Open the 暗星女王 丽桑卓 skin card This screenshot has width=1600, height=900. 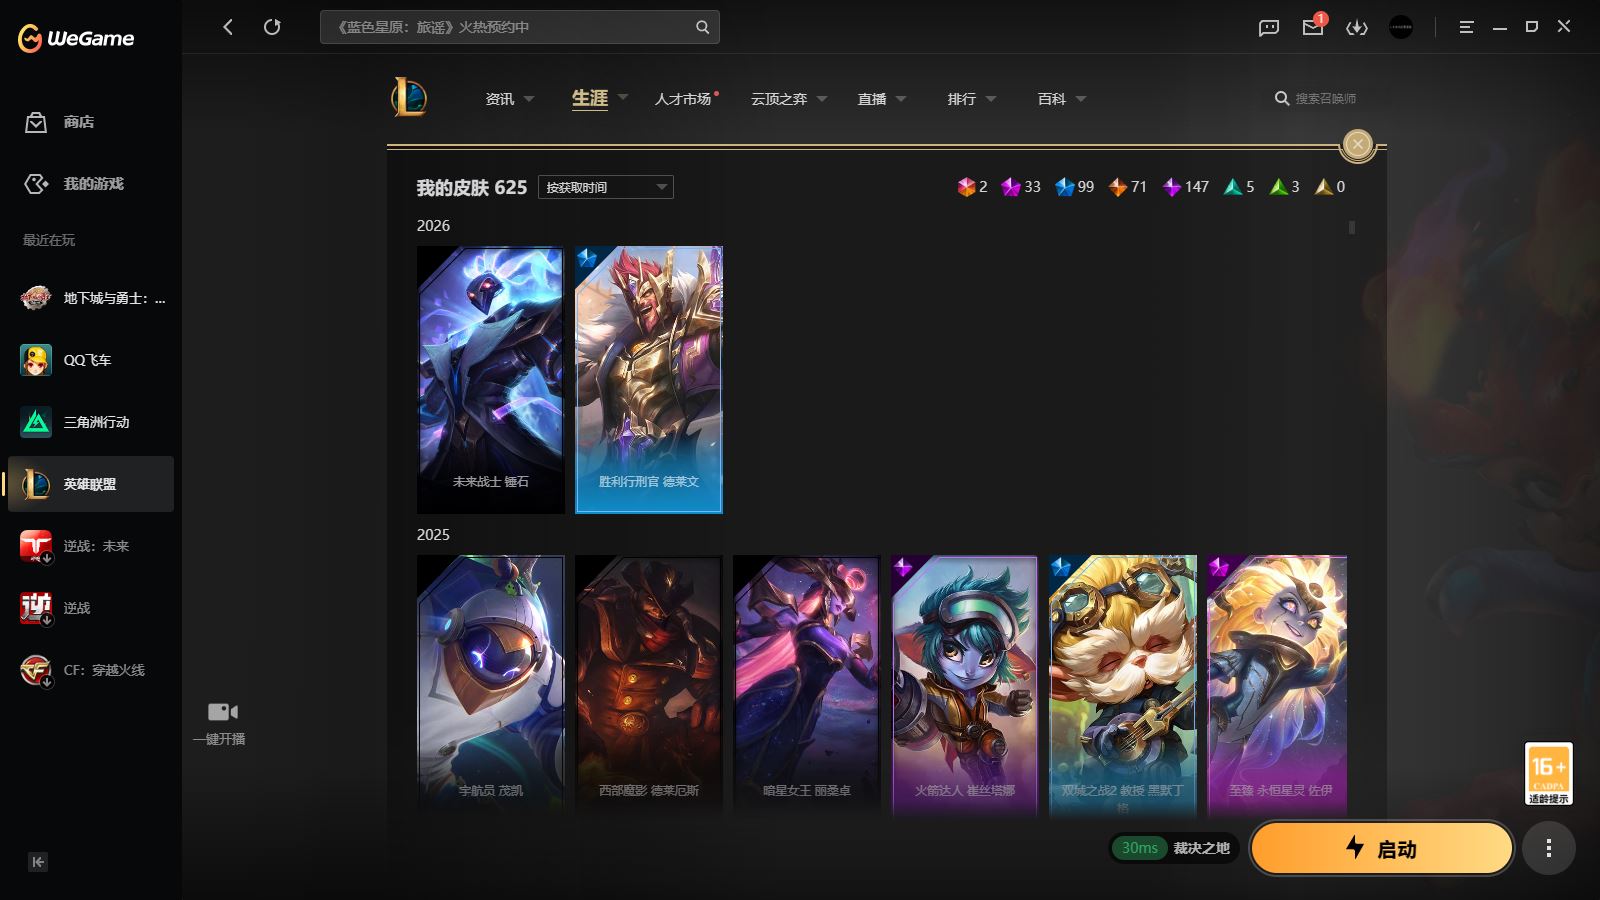[807, 688]
